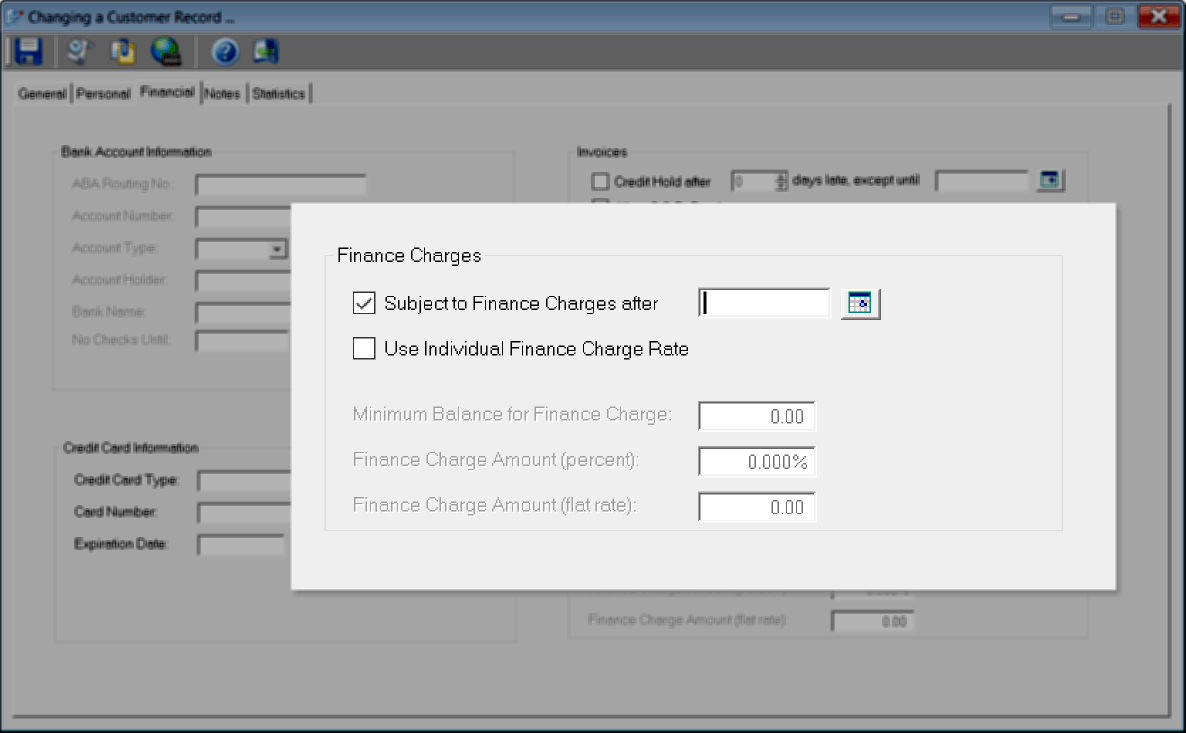1186x733 pixels.
Task: Click the Expiration Date field
Action: click(x=242, y=545)
